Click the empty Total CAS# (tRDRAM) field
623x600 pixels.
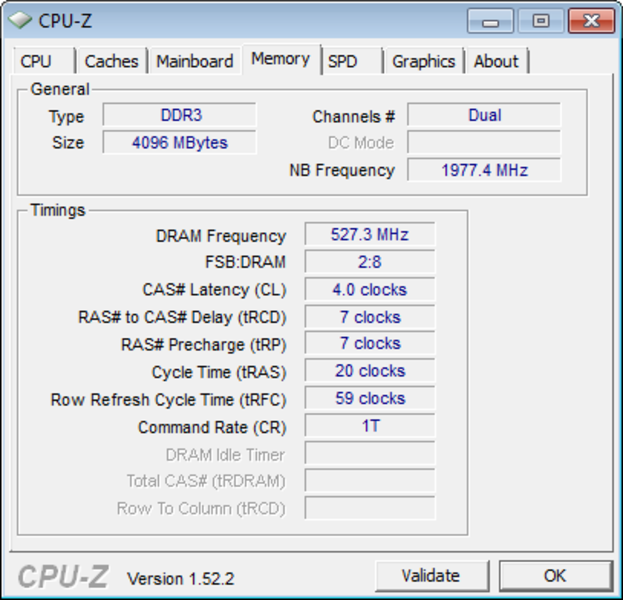click(x=370, y=480)
